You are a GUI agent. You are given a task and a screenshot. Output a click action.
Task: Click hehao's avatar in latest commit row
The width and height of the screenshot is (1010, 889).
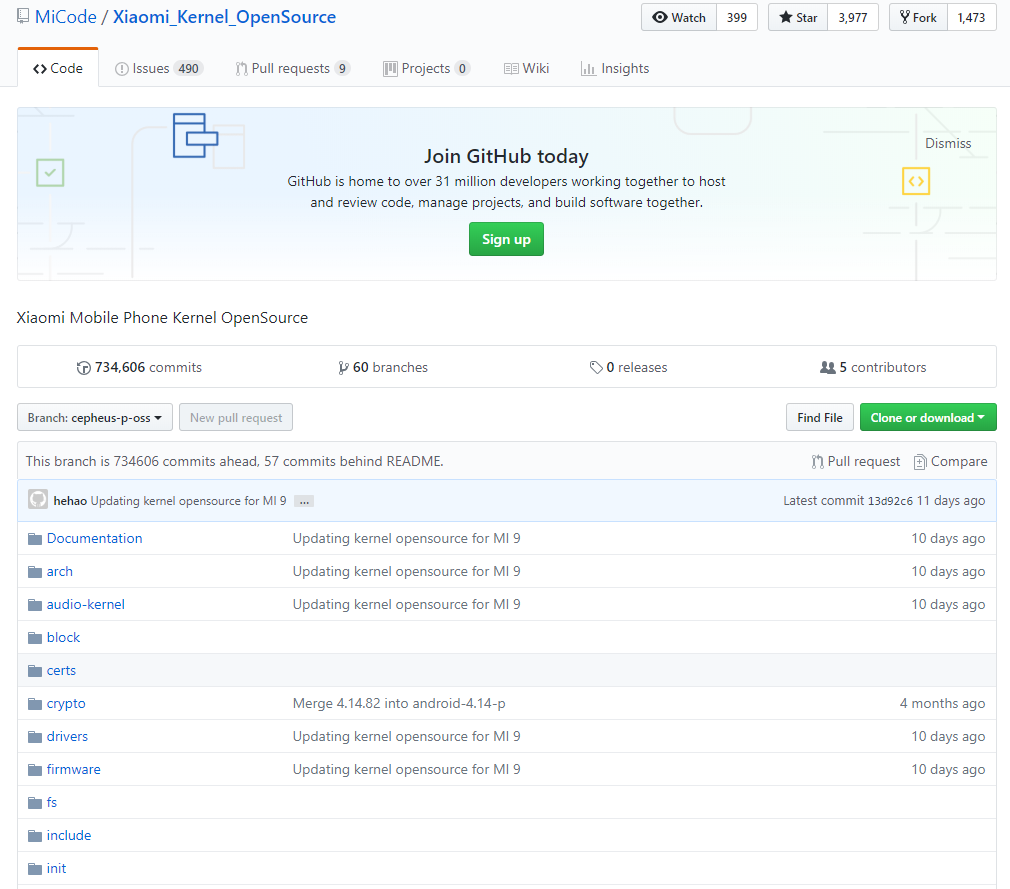point(38,499)
